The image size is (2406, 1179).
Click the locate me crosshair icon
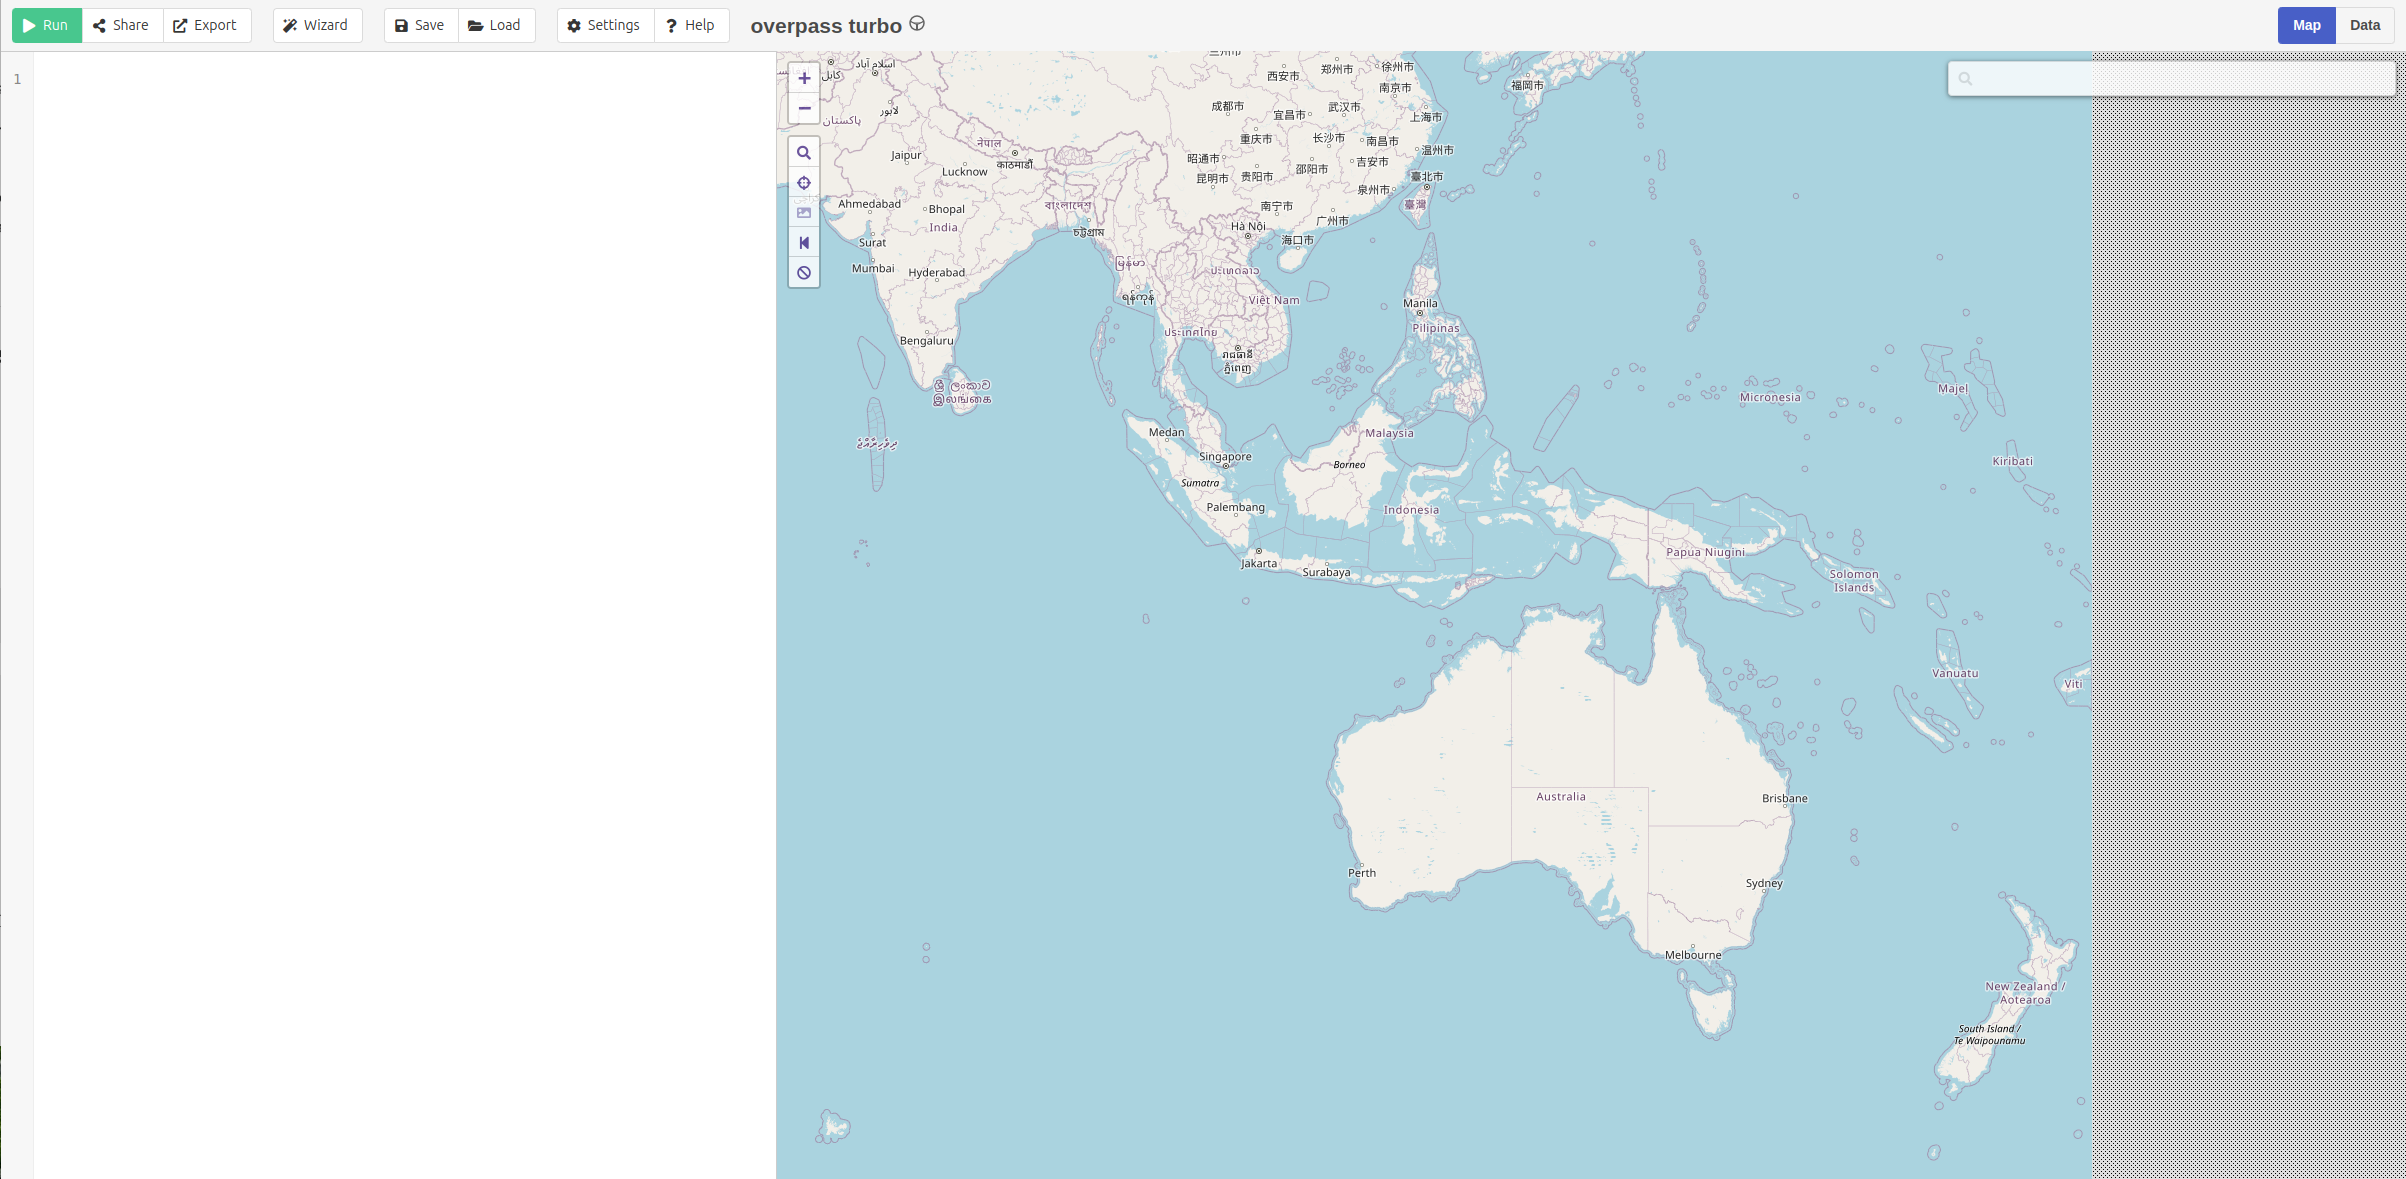(804, 183)
